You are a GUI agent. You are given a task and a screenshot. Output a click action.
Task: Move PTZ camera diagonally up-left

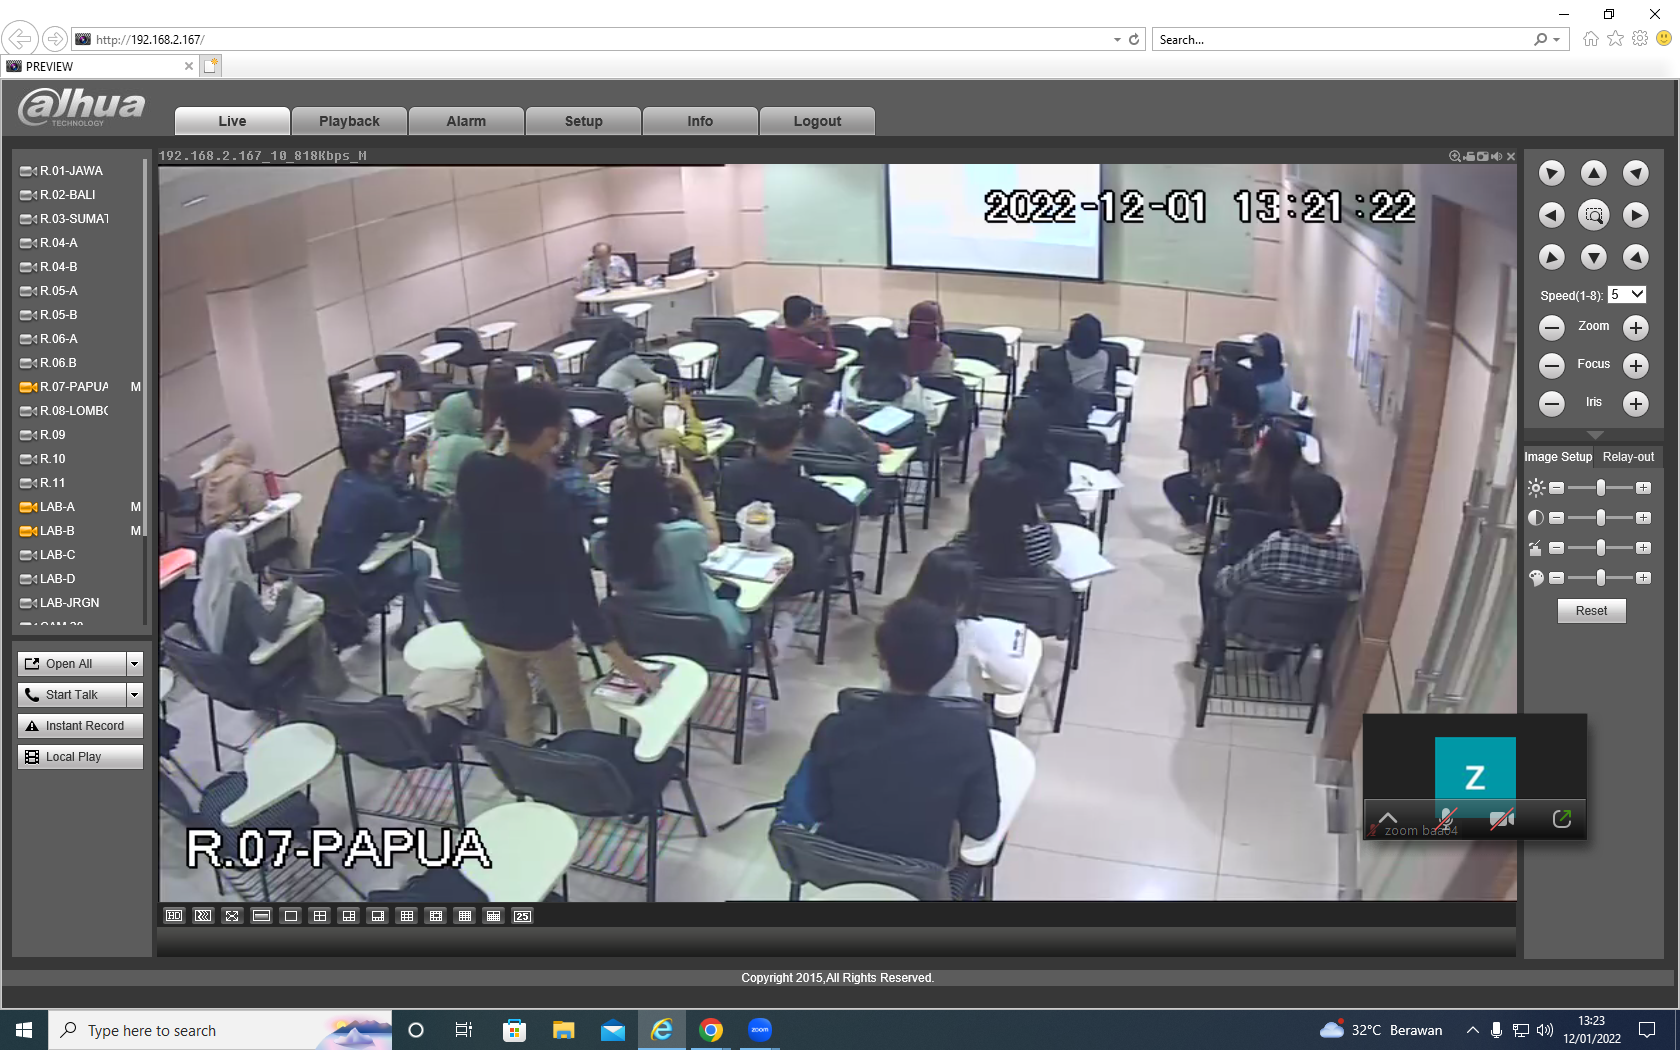(1552, 173)
